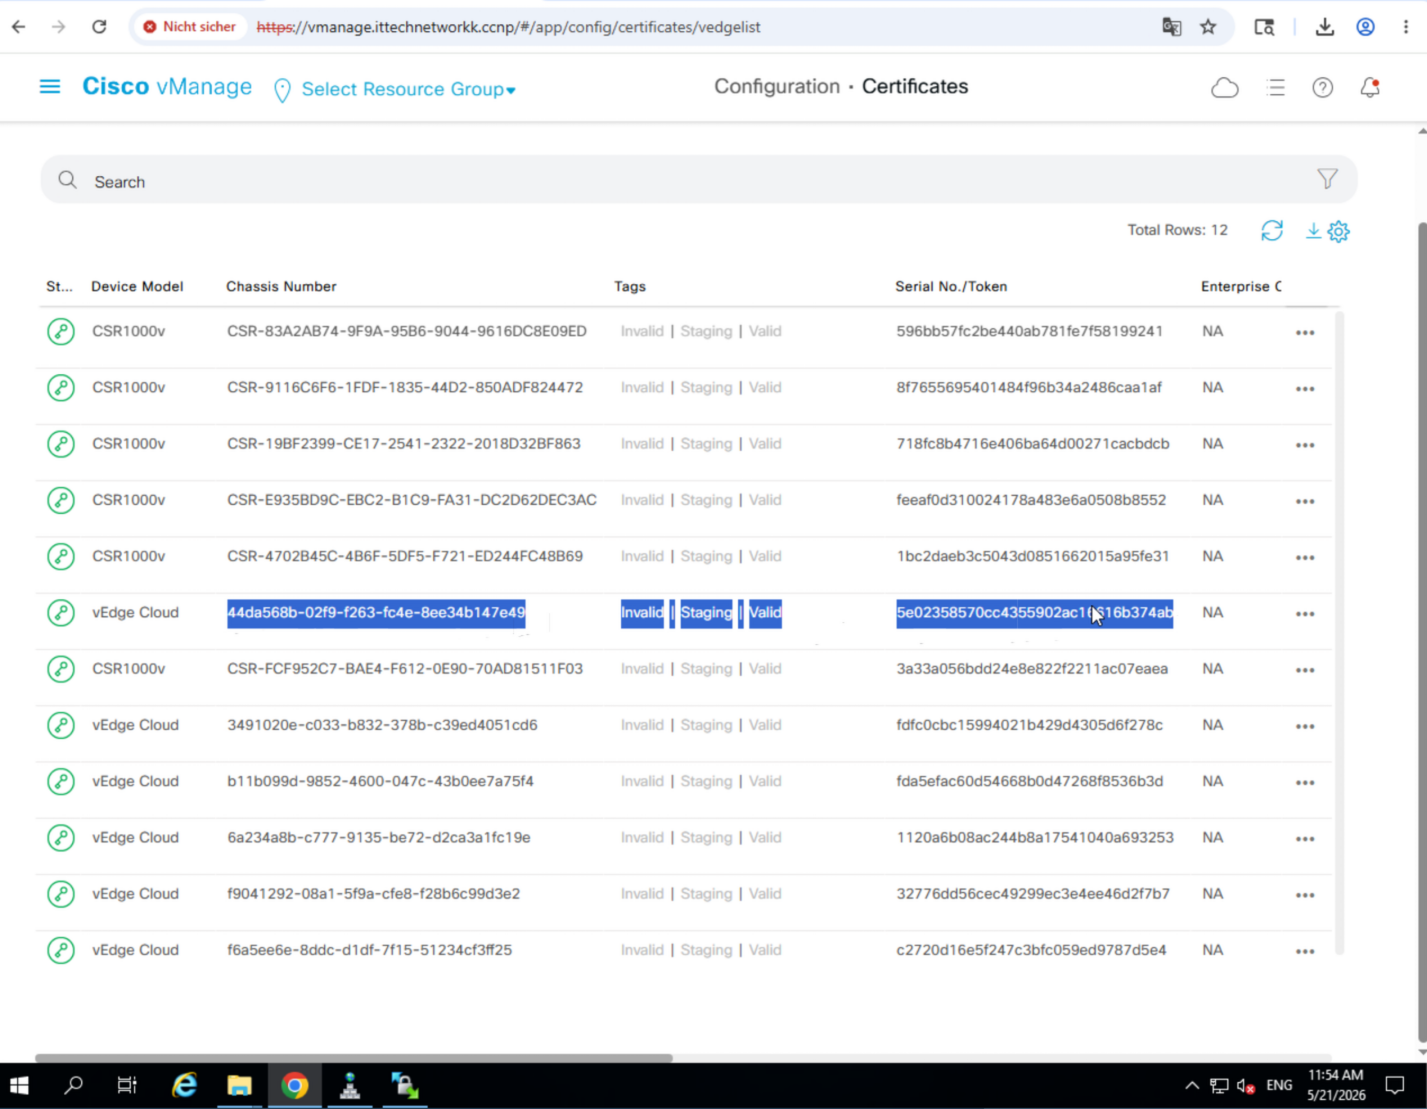The image size is (1427, 1109).
Task: Refresh the certificates table
Action: point(1272,231)
